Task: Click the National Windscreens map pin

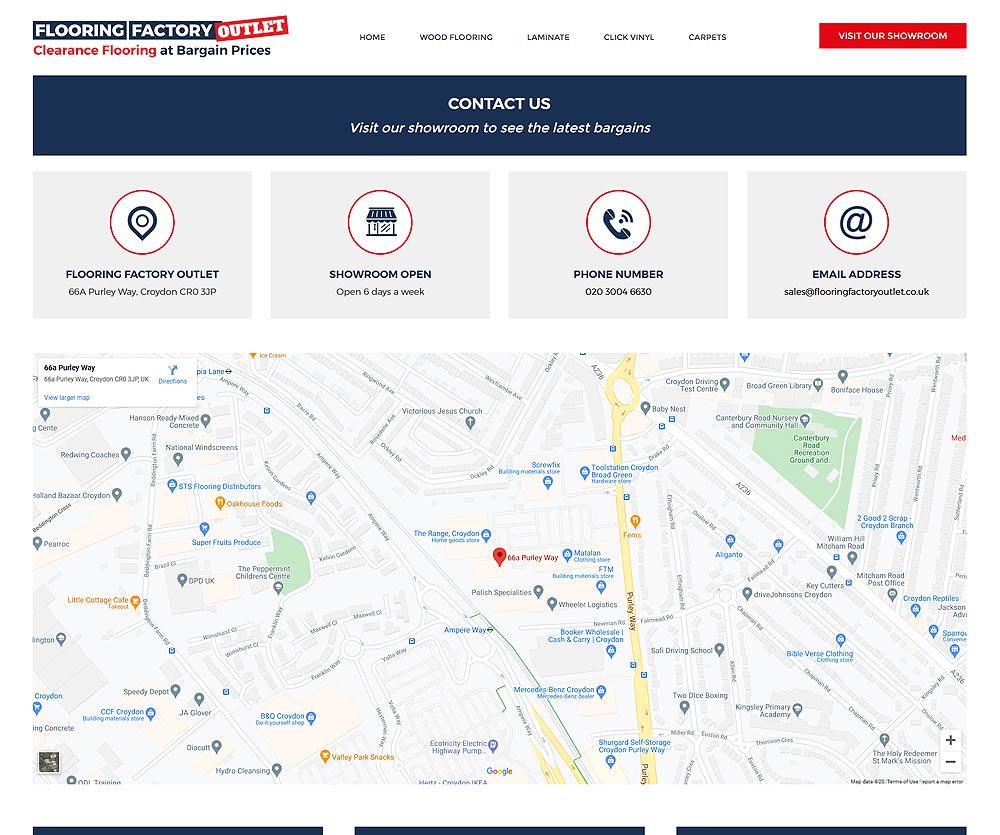Action: pyautogui.click(x=178, y=458)
